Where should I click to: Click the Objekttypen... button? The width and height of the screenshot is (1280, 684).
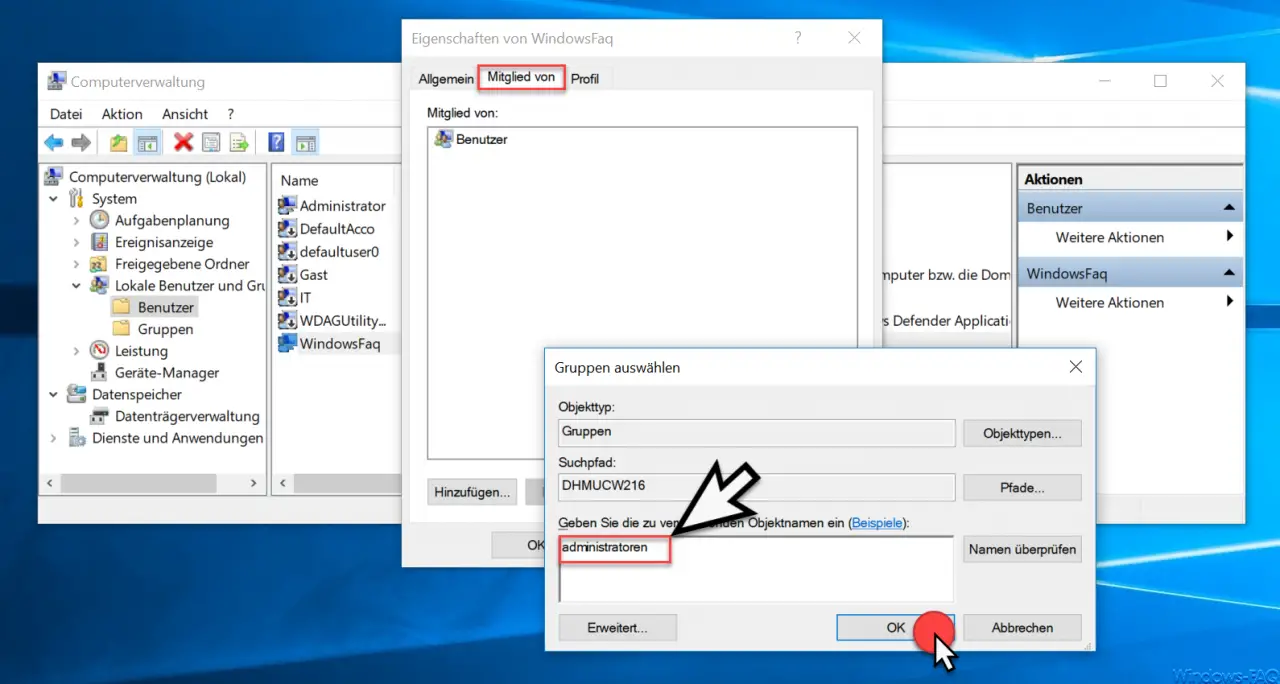(x=1022, y=433)
